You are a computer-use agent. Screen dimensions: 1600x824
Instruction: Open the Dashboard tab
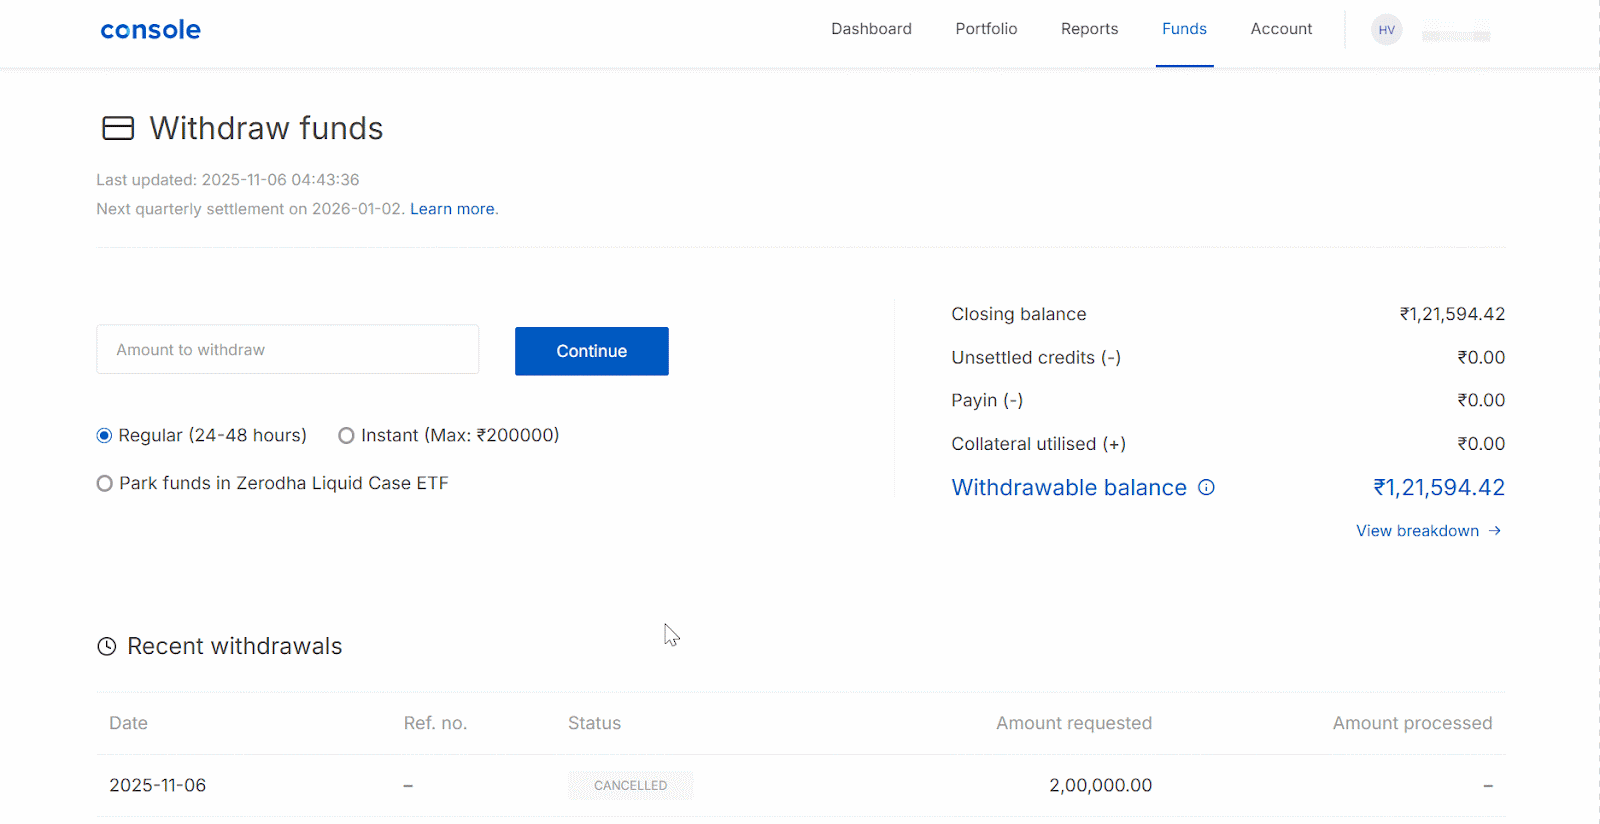point(871,29)
